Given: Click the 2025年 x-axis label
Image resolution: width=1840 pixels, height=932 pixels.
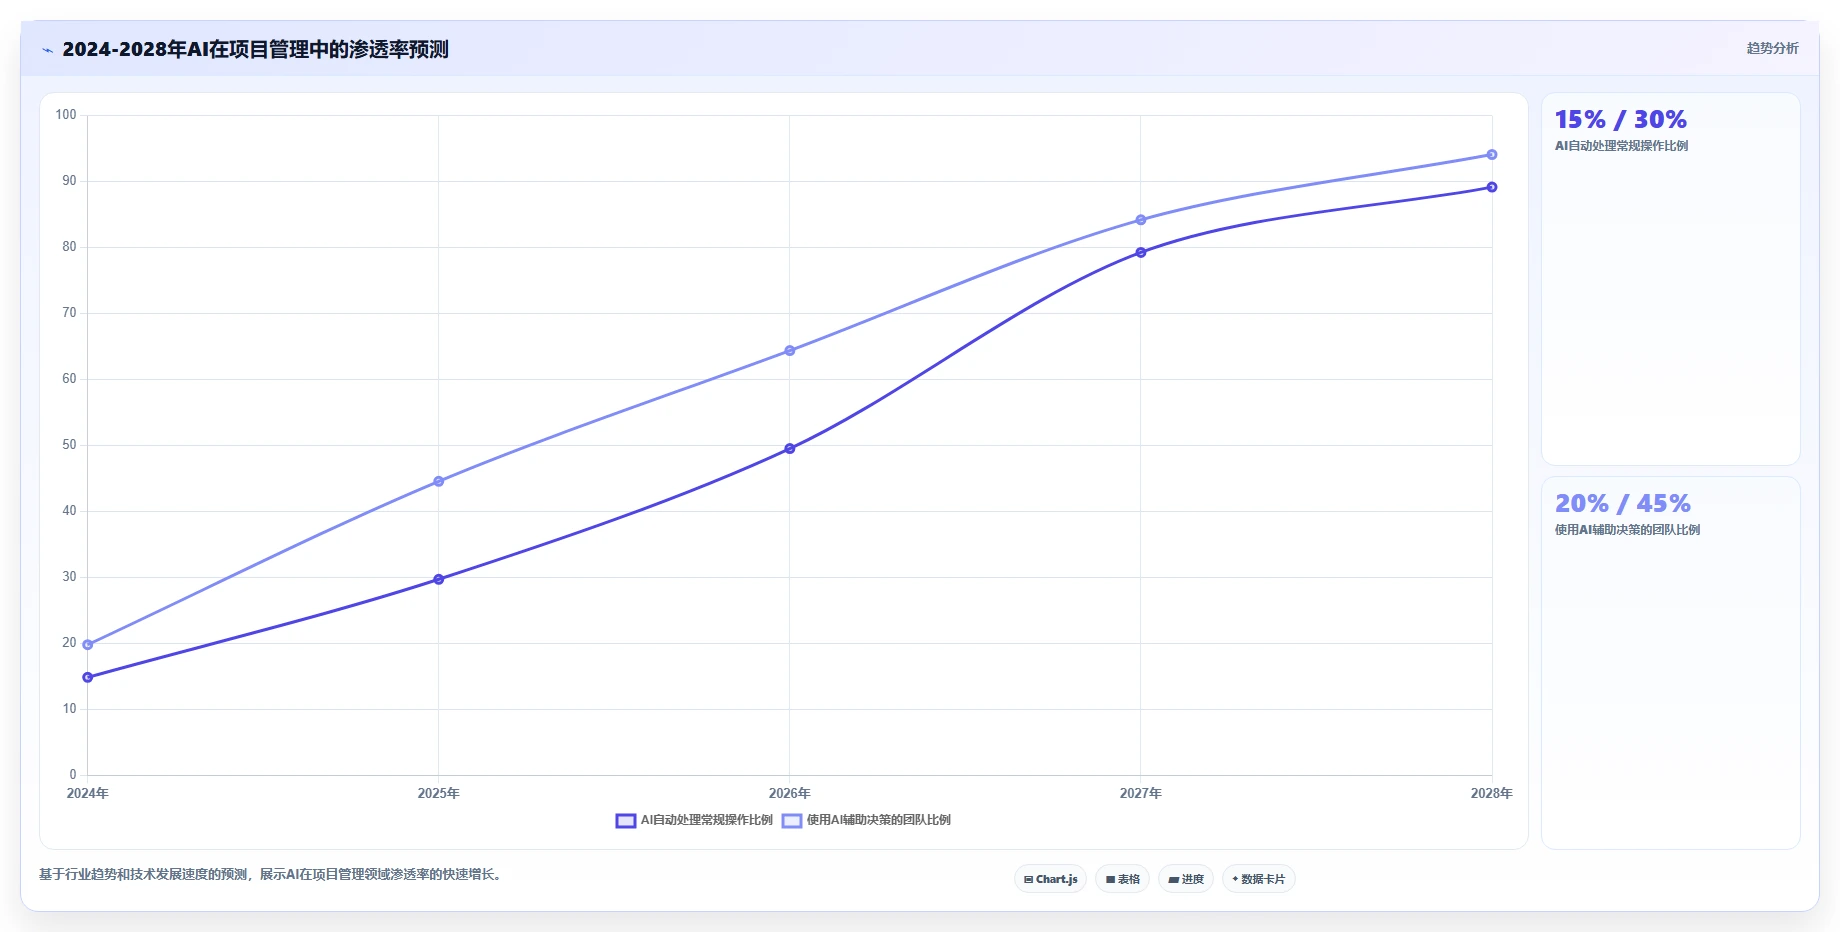Looking at the screenshot, I should pos(439,793).
